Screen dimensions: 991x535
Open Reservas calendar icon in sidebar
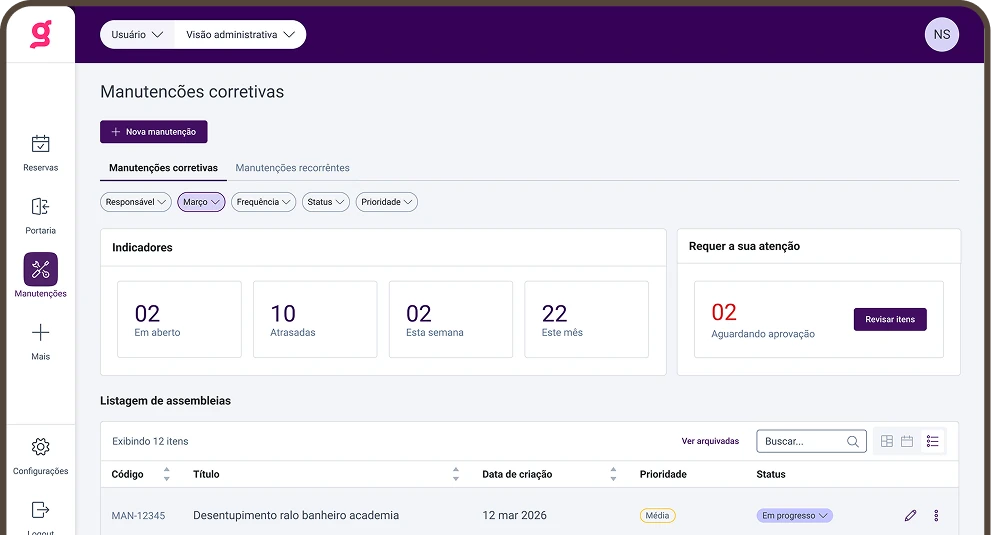pos(40,144)
